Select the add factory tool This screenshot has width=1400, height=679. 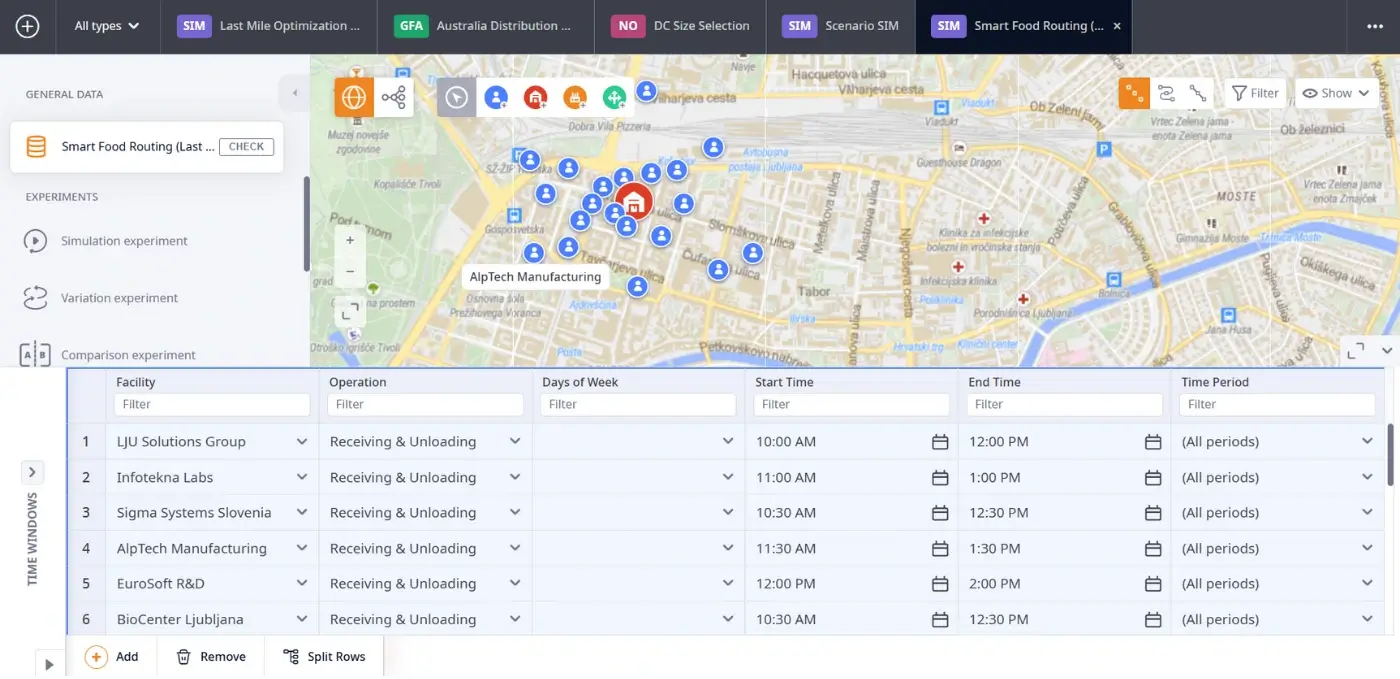tap(575, 97)
